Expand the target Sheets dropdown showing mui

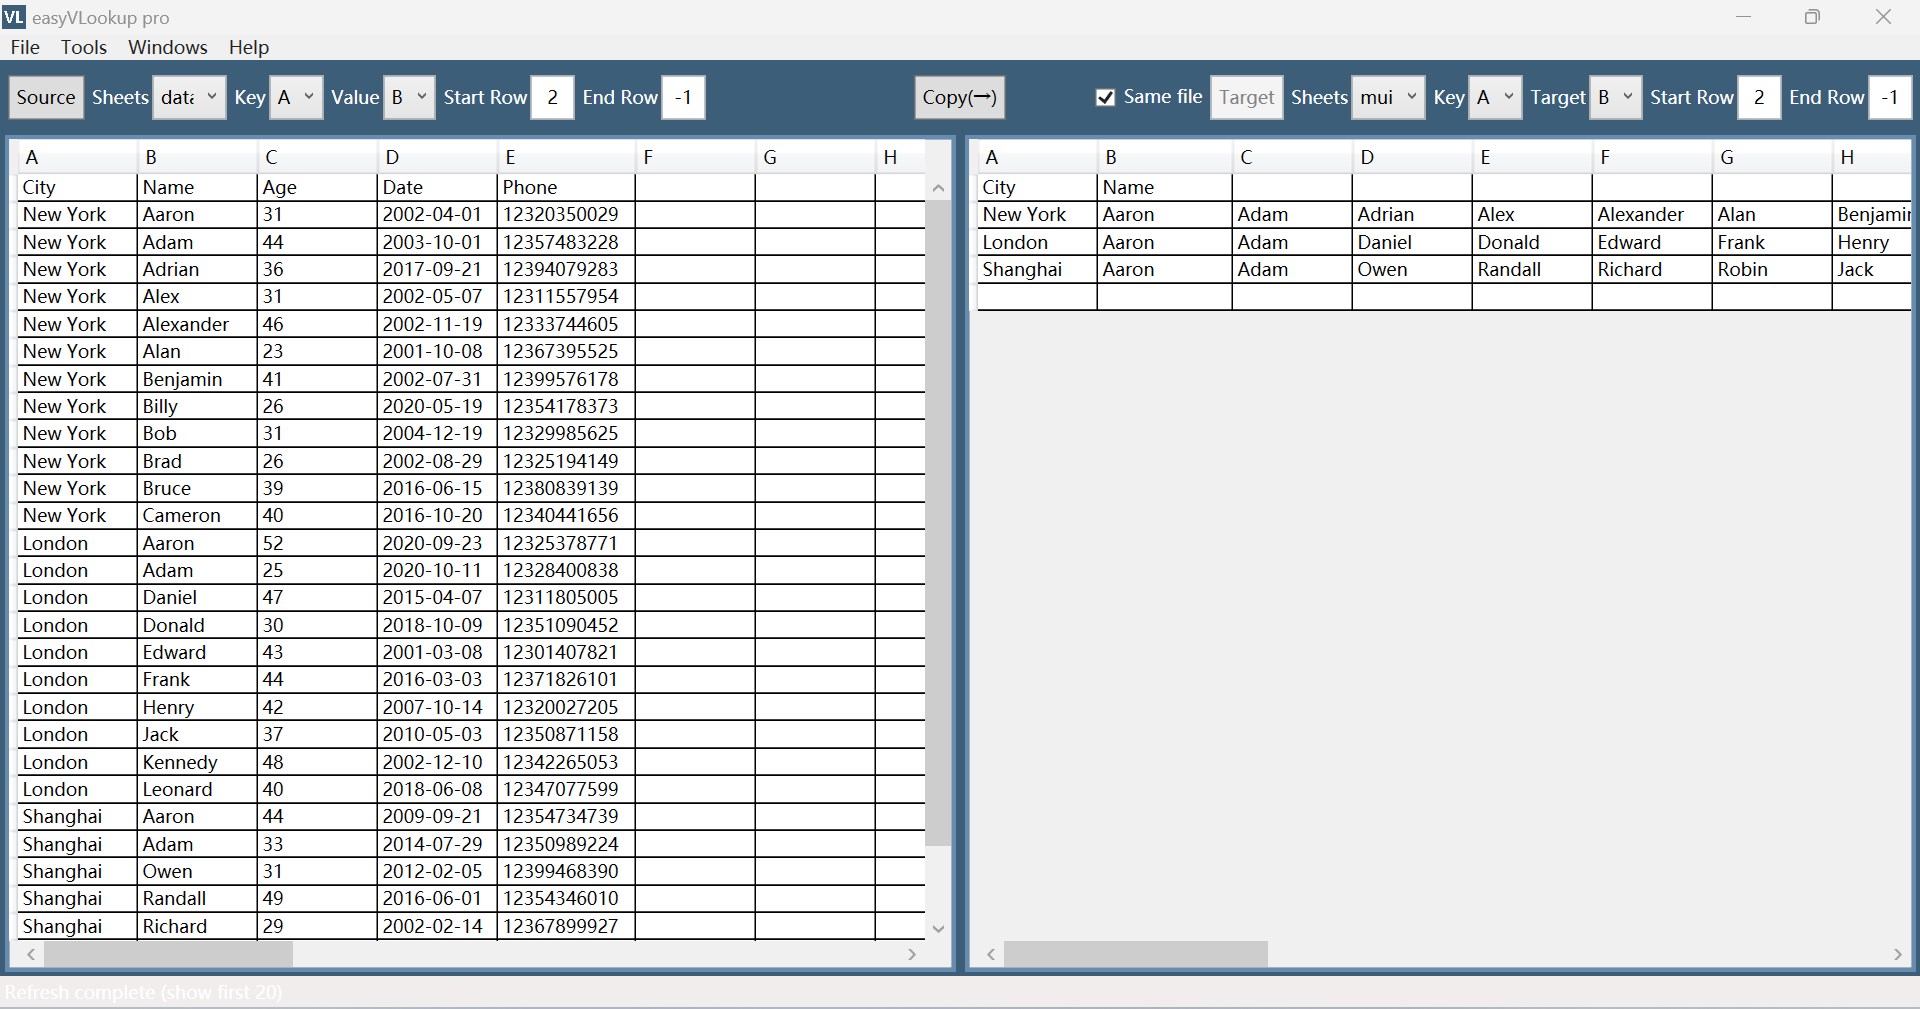tap(1389, 97)
